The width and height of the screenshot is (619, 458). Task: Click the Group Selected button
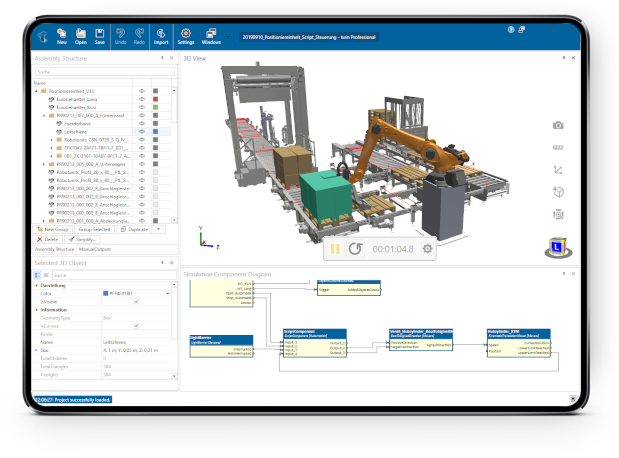click(x=94, y=229)
